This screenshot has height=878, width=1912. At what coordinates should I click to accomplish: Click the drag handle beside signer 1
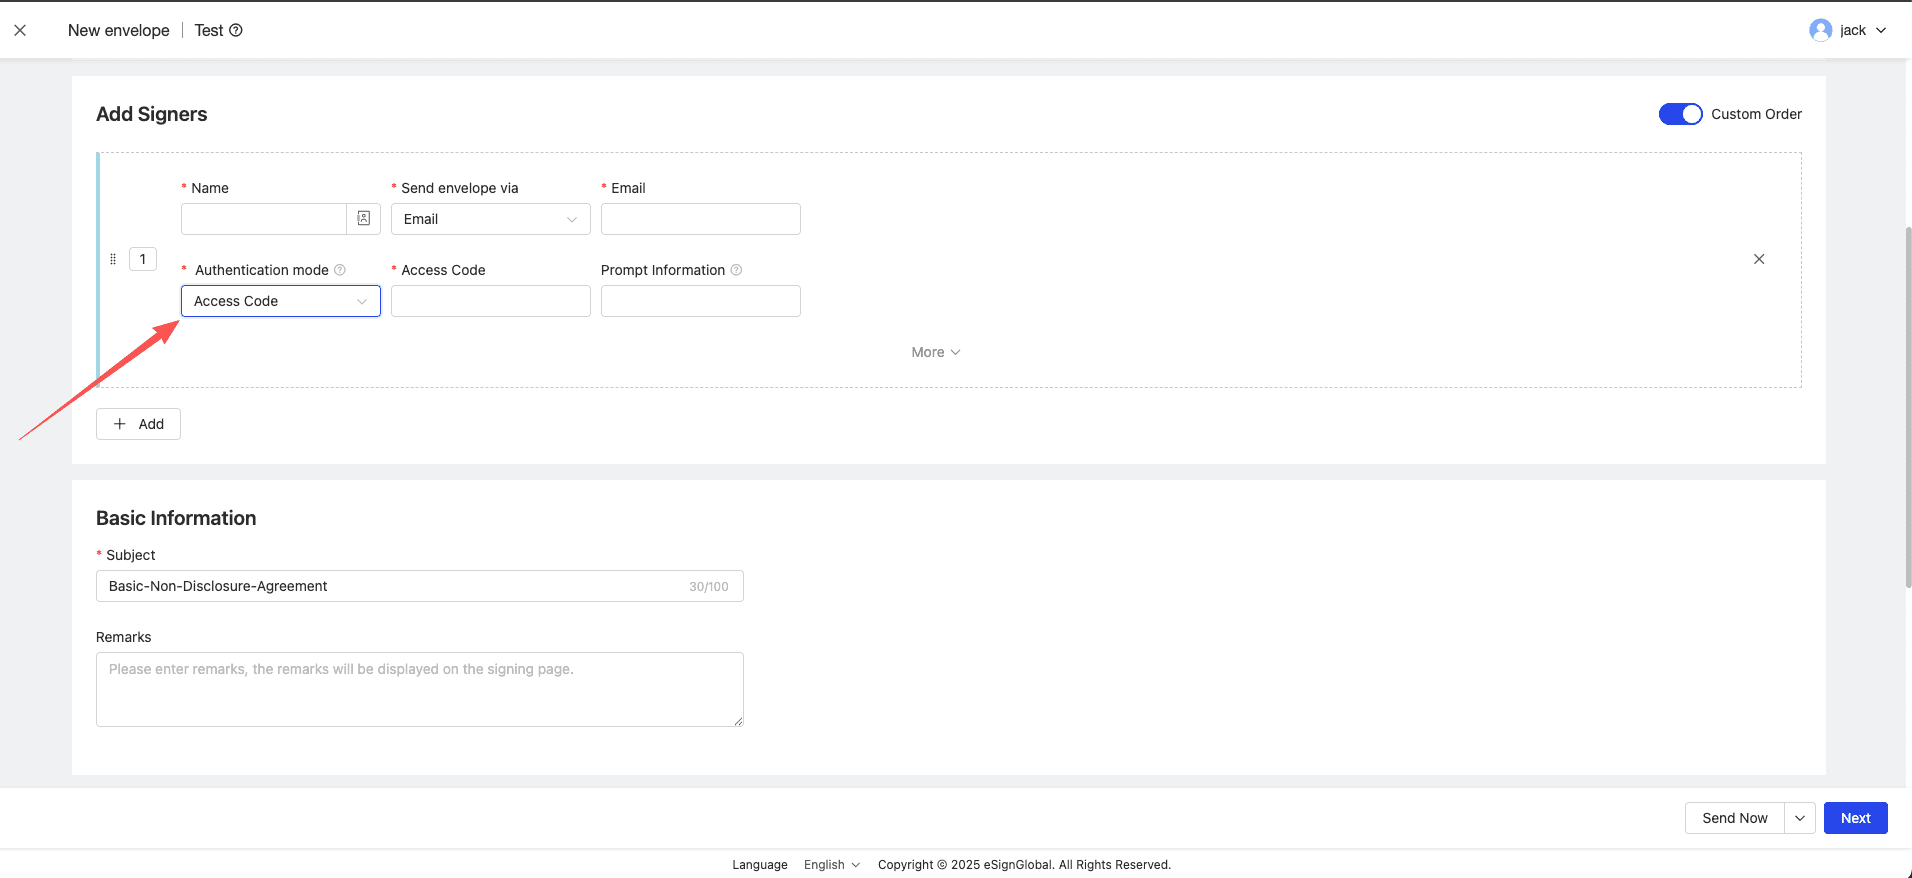click(113, 259)
